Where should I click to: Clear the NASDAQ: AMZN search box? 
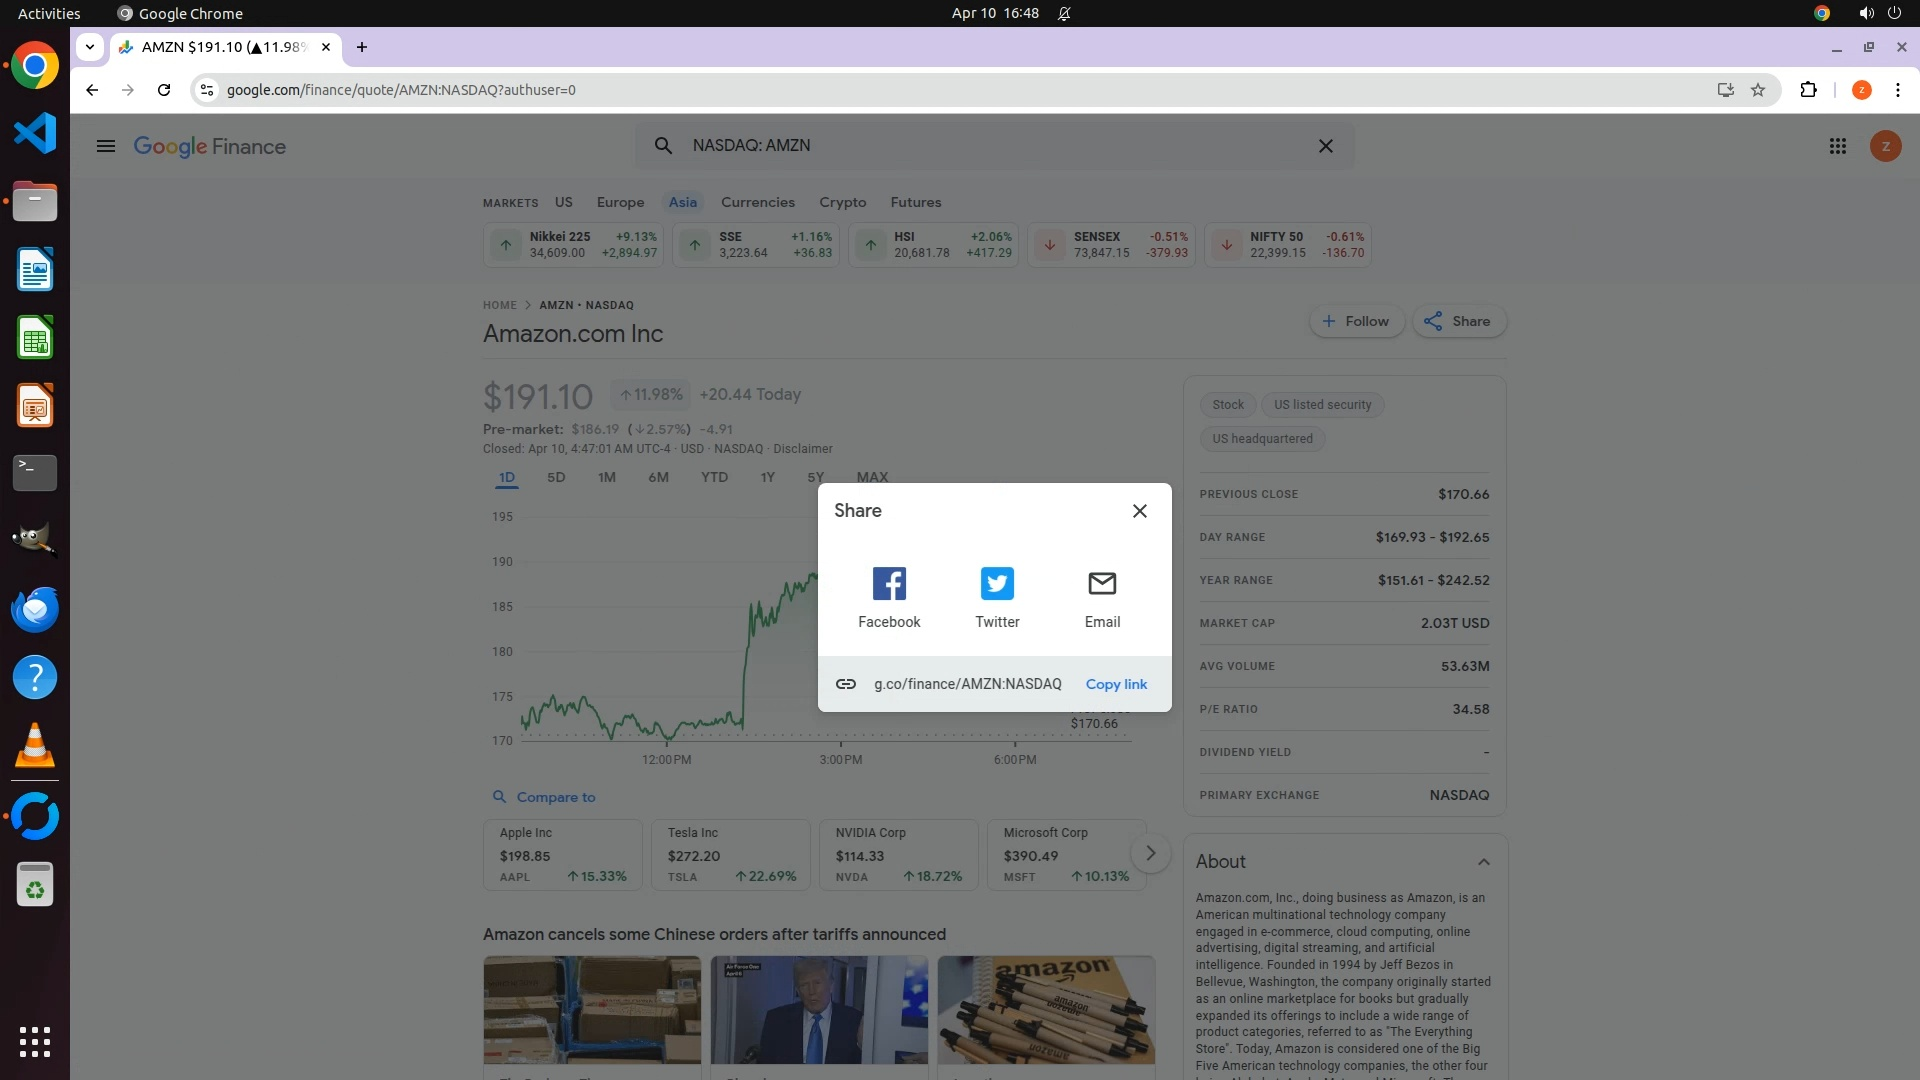tap(1325, 146)
